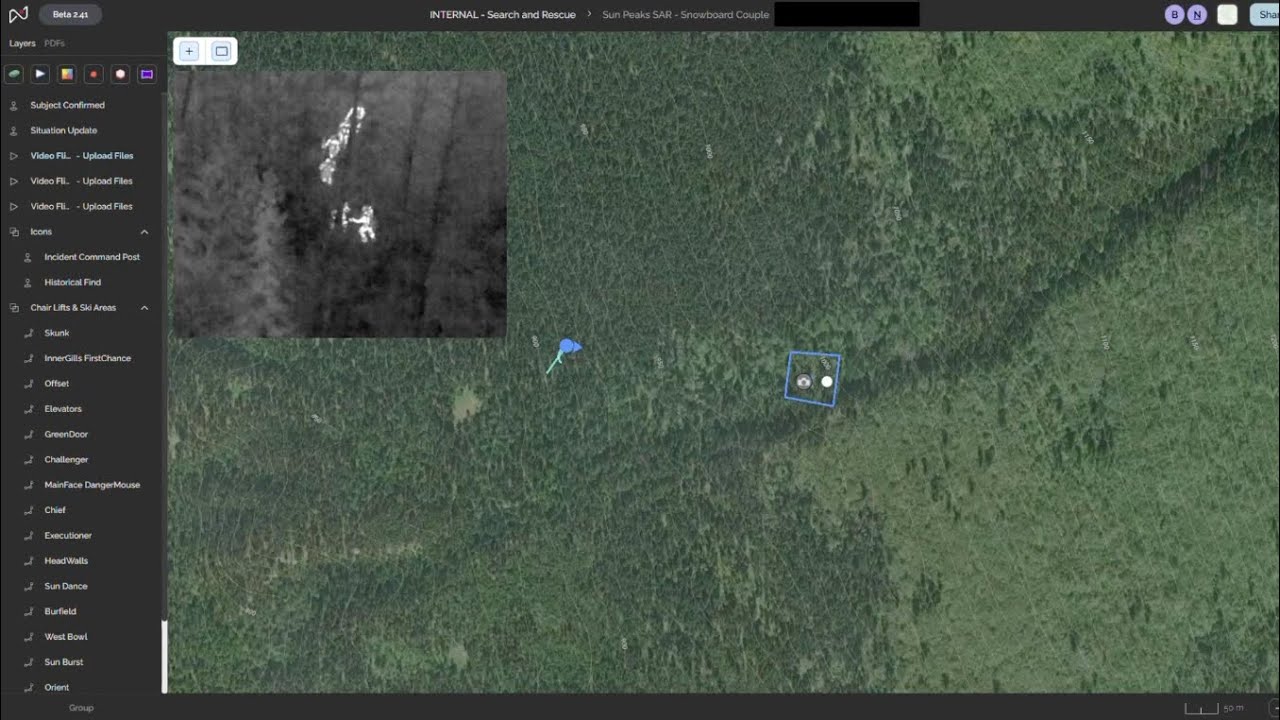Click the thermal video thumbnail overlay
Image resolution: width=1280 pixels, height=720 pixels.
(x=339, y=204)
